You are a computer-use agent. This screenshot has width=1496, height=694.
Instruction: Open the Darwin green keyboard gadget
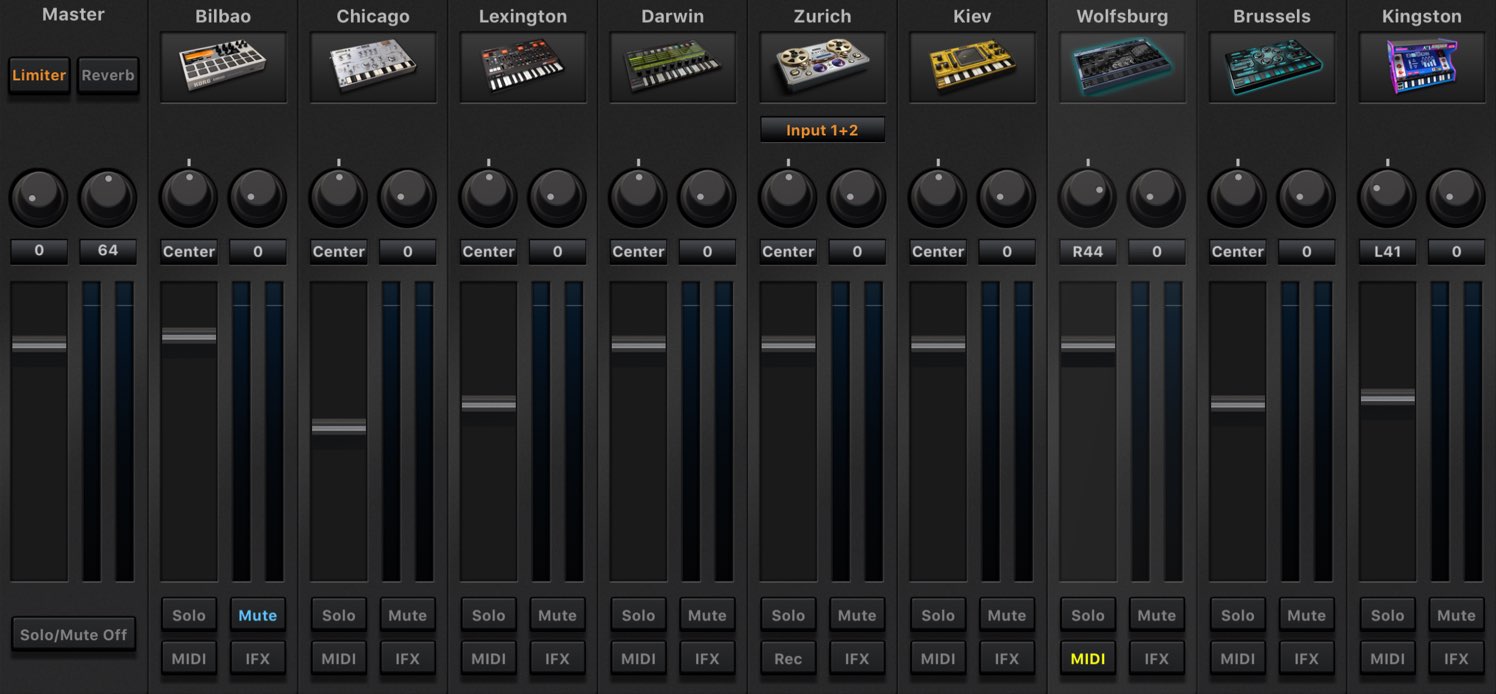pyautogui.click(x=673, y=67)
